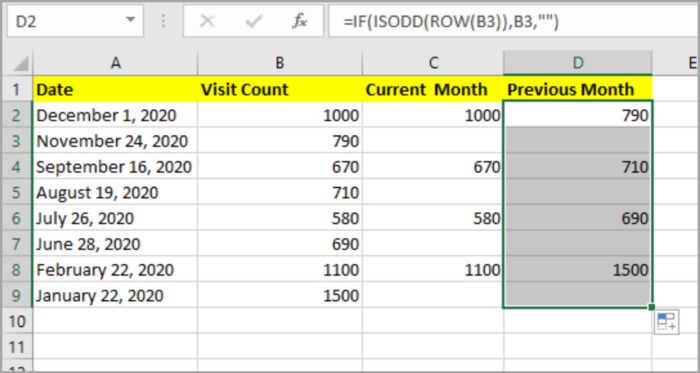Select row 5 header
Viewport: 700px width, 373px height.
point(17,193)
